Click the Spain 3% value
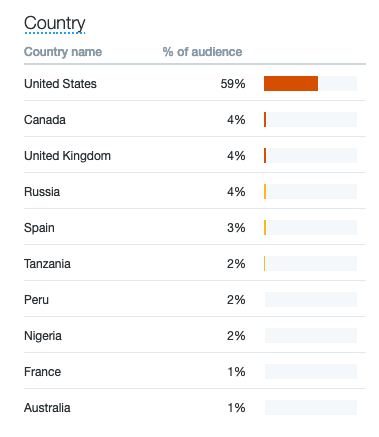The image size is (379, 437). pos(236,228)
